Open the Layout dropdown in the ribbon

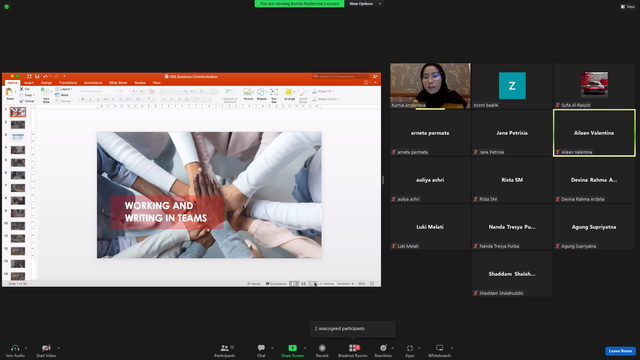point(64,89)
